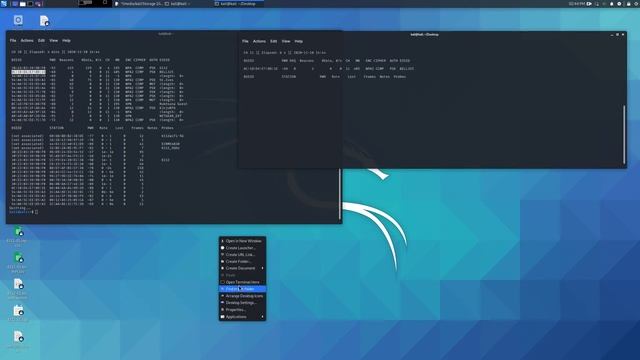Maximize the ~/Desktop terminal window
The width and height of the screenshot is (640, 360).
pos(618,35)
